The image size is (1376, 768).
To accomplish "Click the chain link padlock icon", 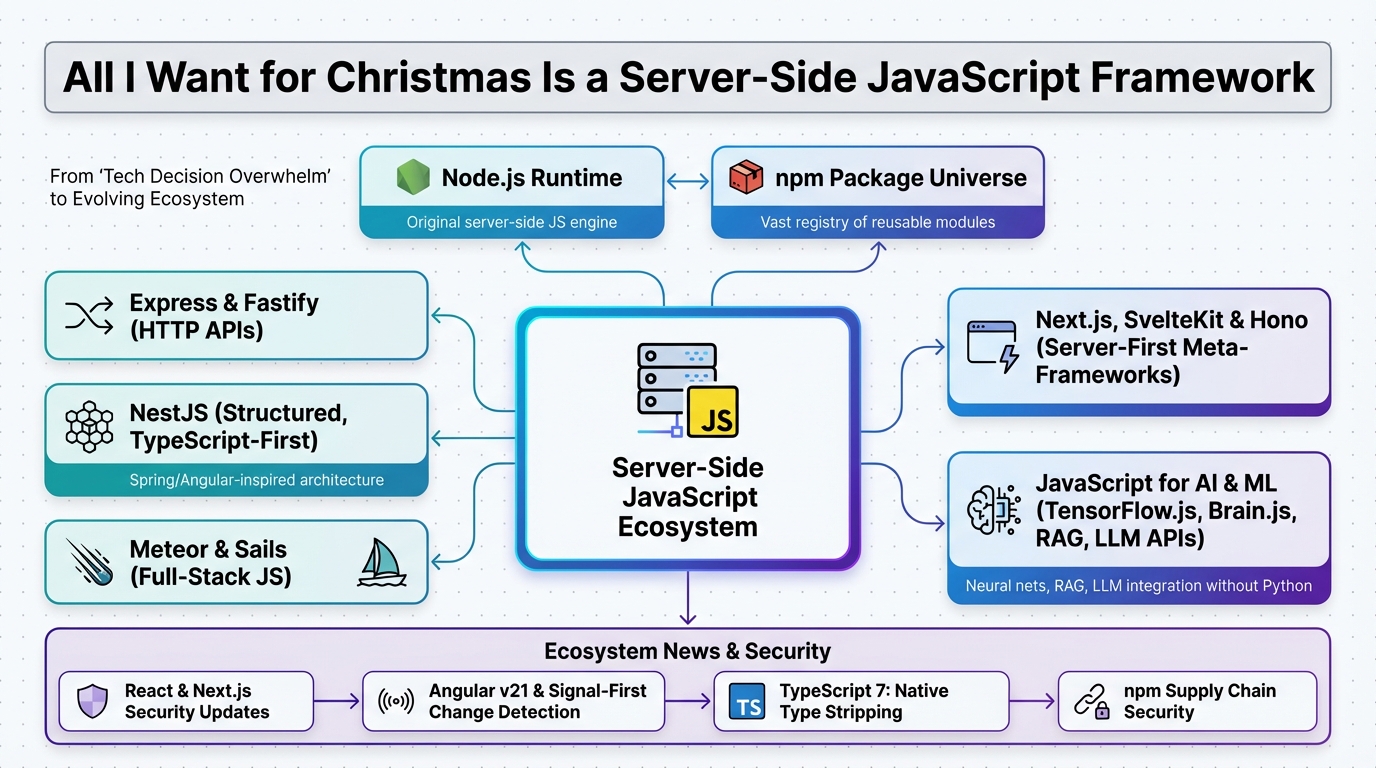I will (x=1091, y=702).
